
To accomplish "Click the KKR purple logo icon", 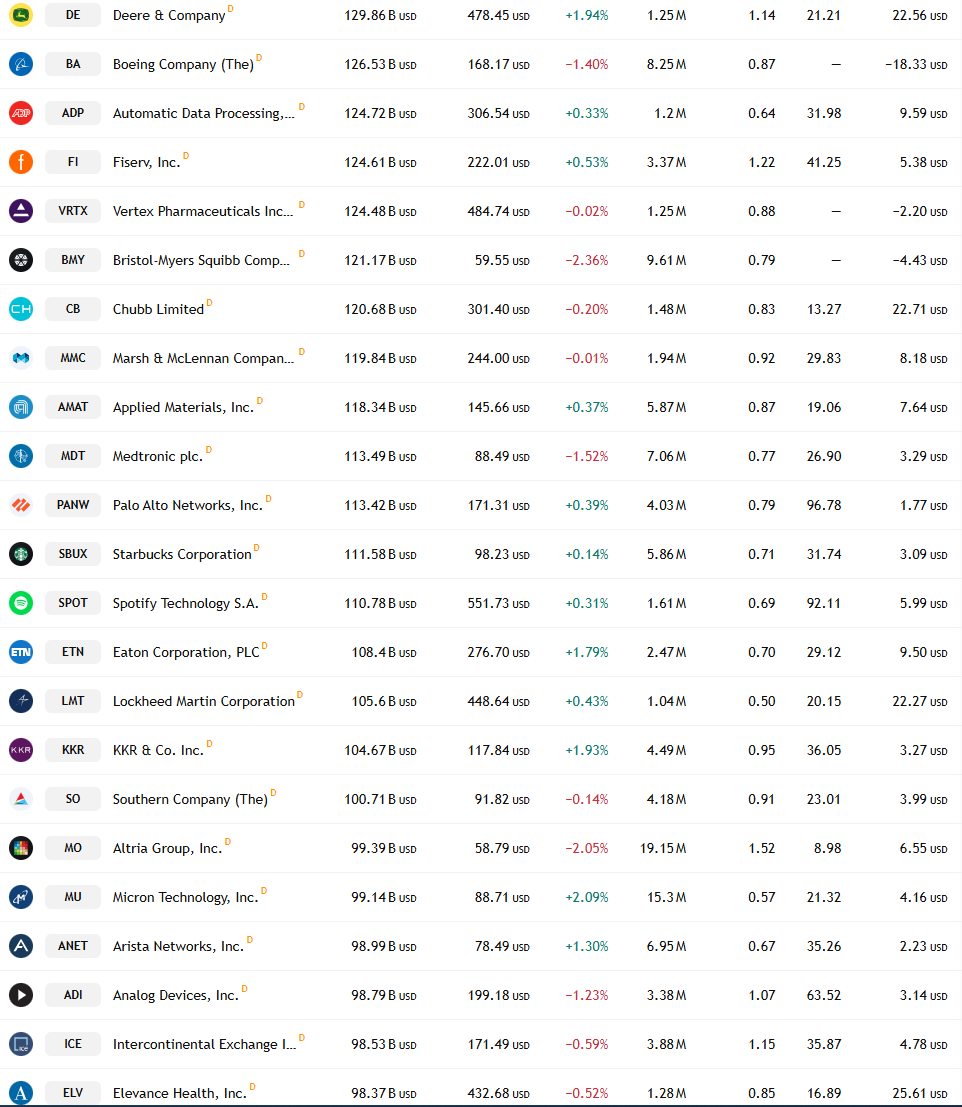I will 21,750.
